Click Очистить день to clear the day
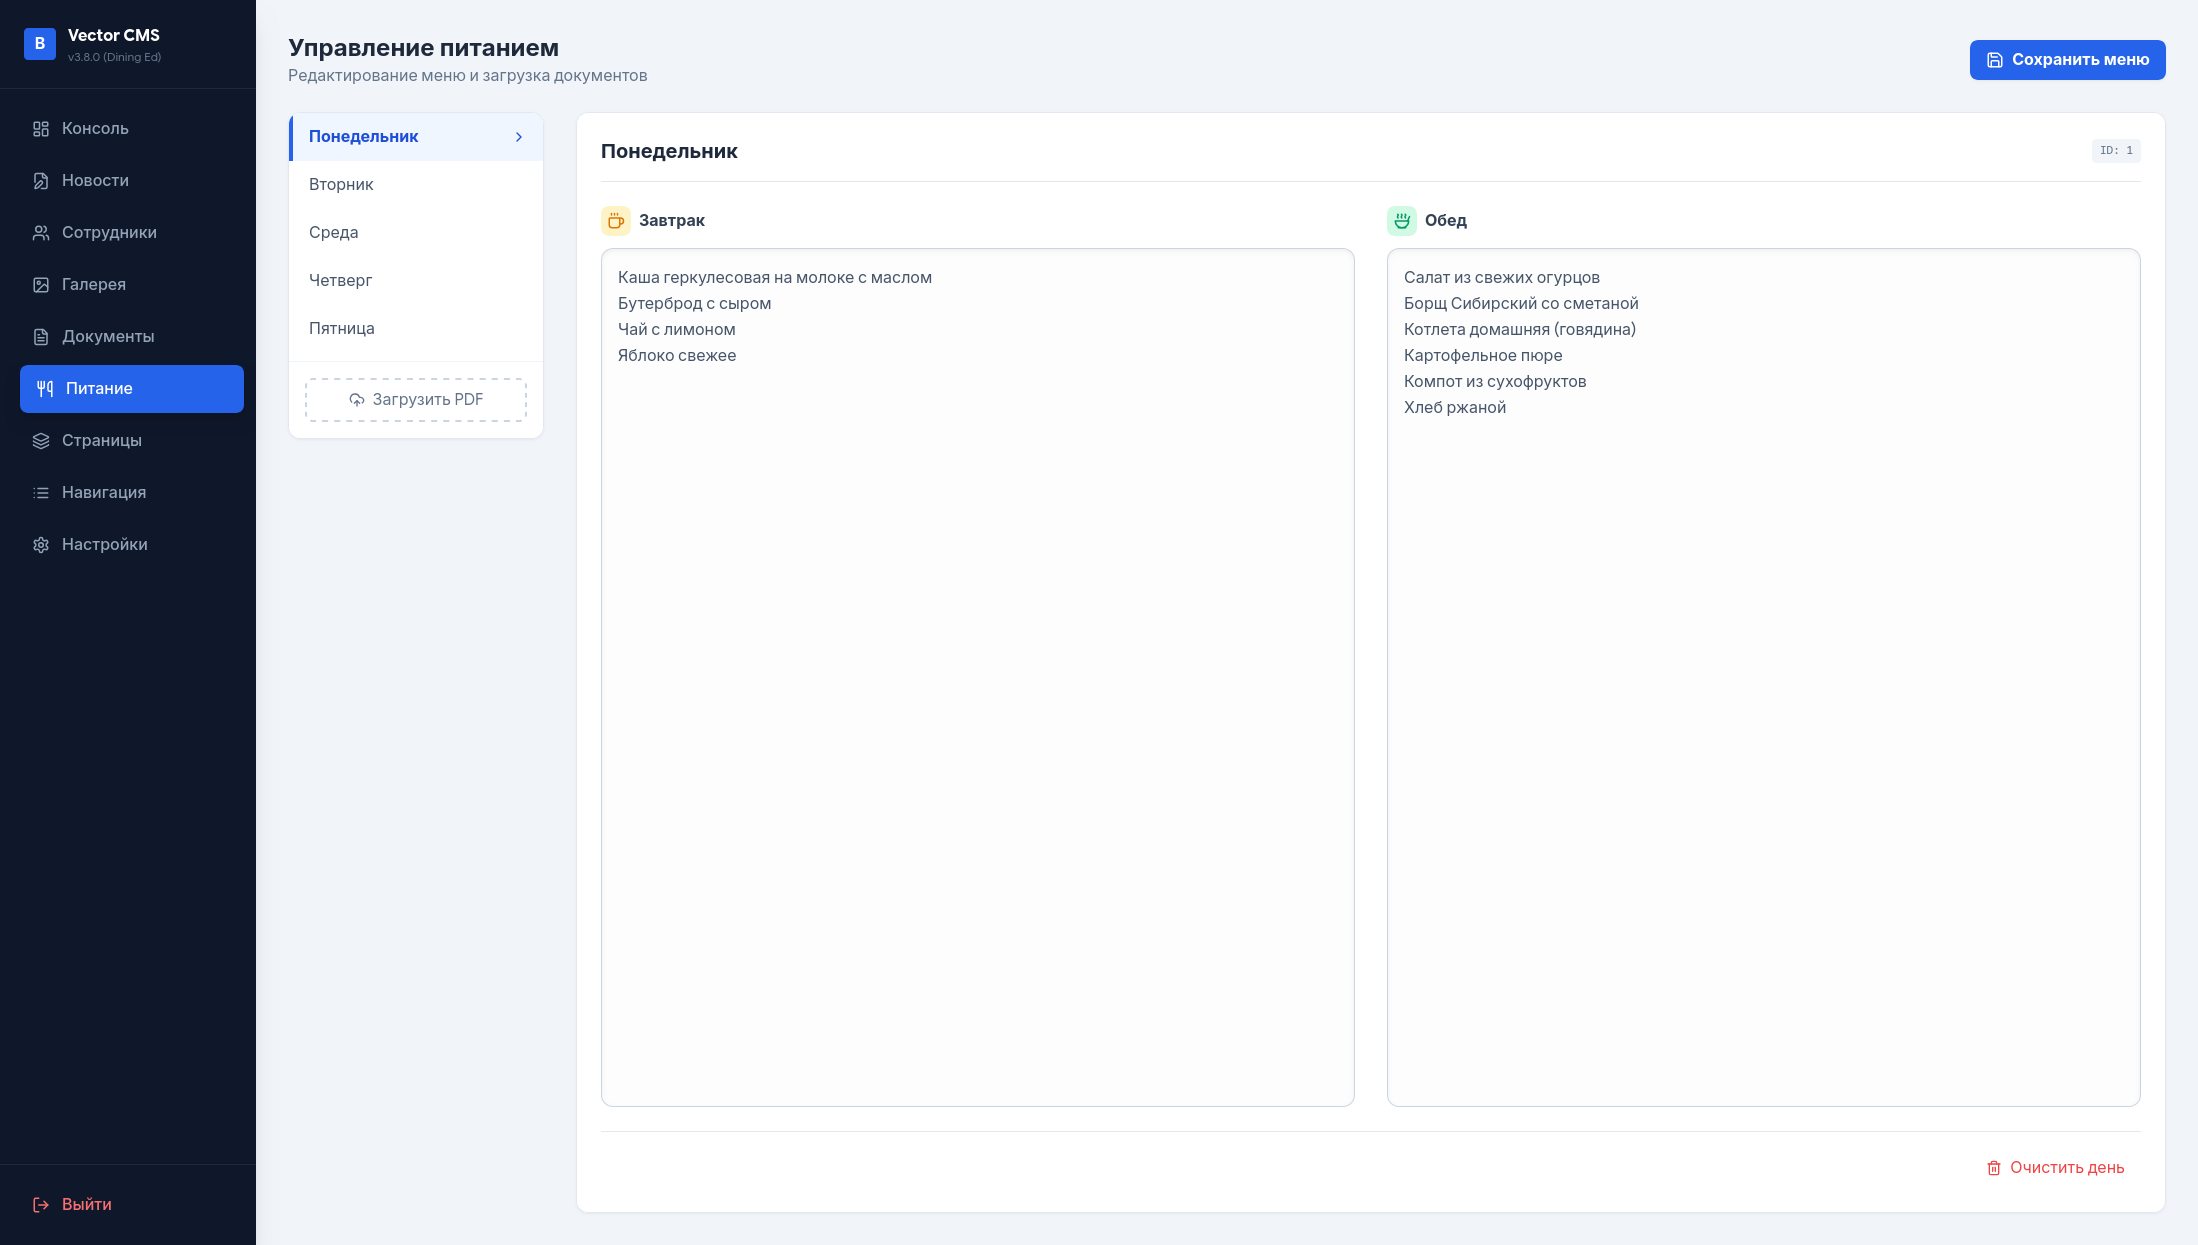Viewport: 2198px width, 1245px height. [x=2055, y=1168]
